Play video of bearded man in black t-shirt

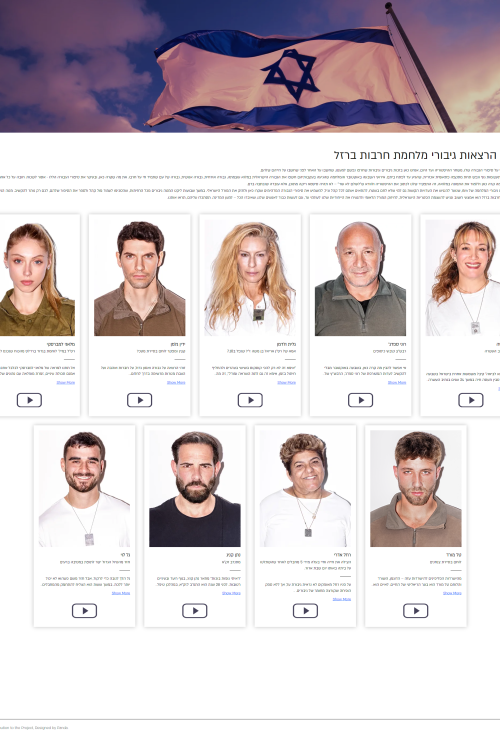(x=195, y=611)
